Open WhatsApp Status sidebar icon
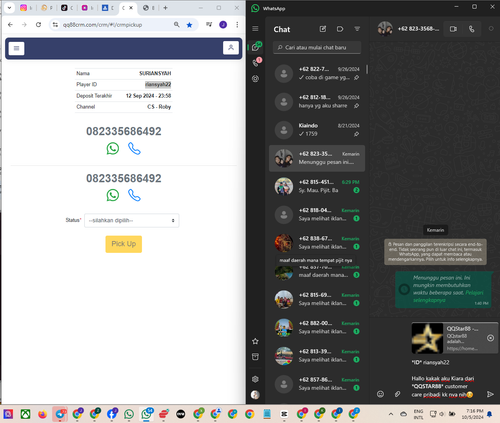The width and height of the screenshot is (500, 423). tap(255, 79)
